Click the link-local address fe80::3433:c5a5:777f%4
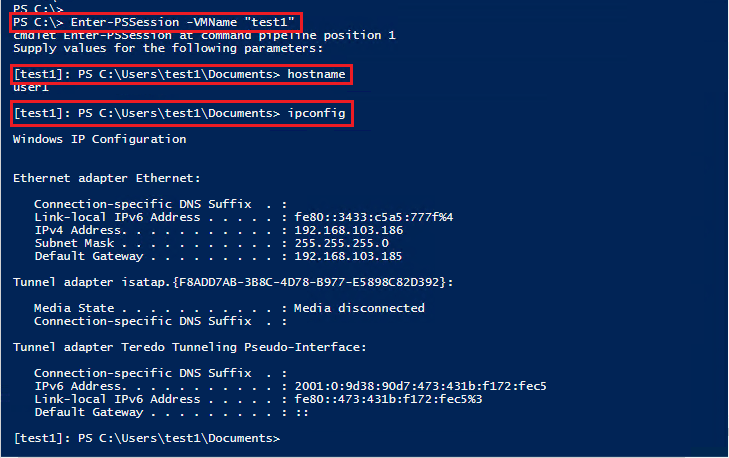Viewport: 729px width, 458px height. (374, 217)
